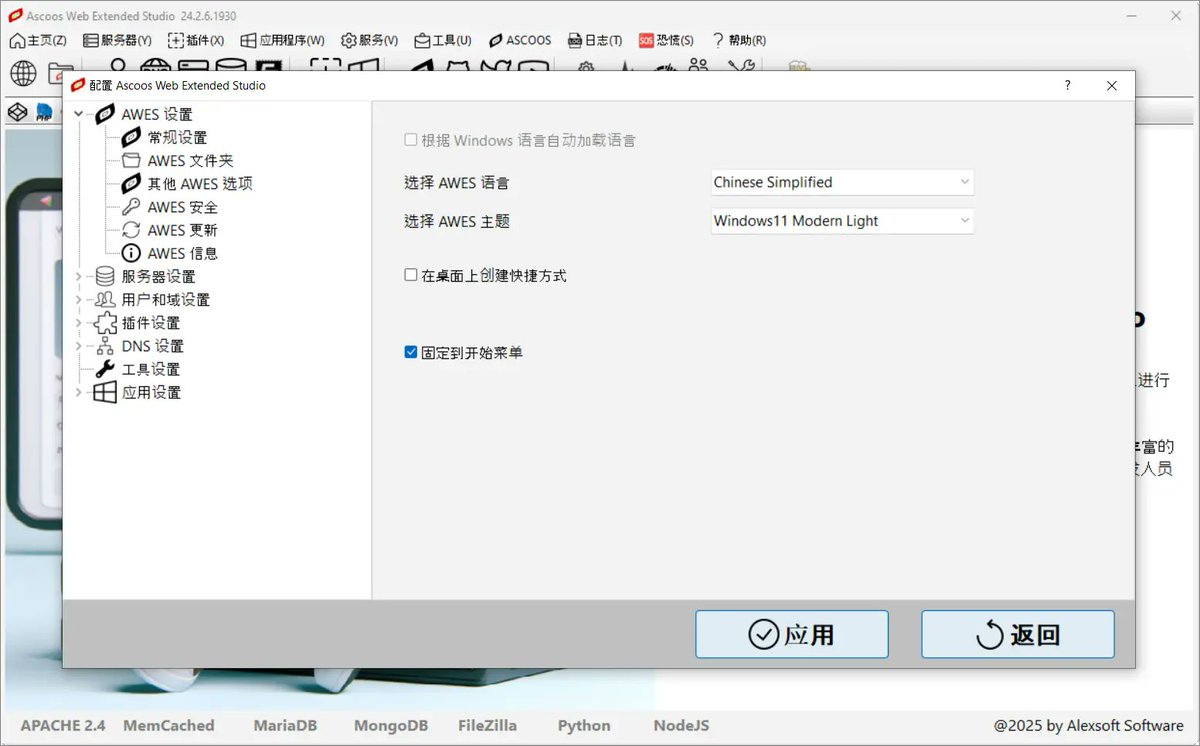Viewport: 1200px width, 746px height.
Task: Click the 返回 button
Action: [1017, 633]
